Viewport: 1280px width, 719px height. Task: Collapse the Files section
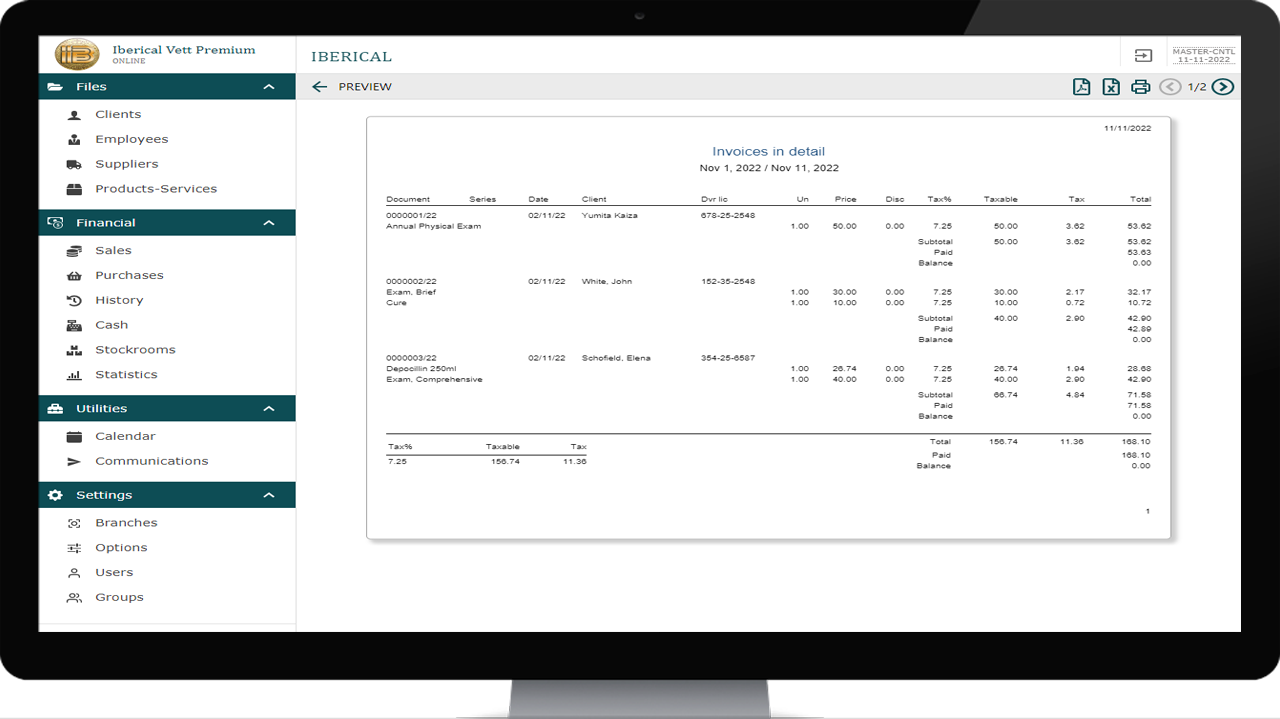(268, 87)
